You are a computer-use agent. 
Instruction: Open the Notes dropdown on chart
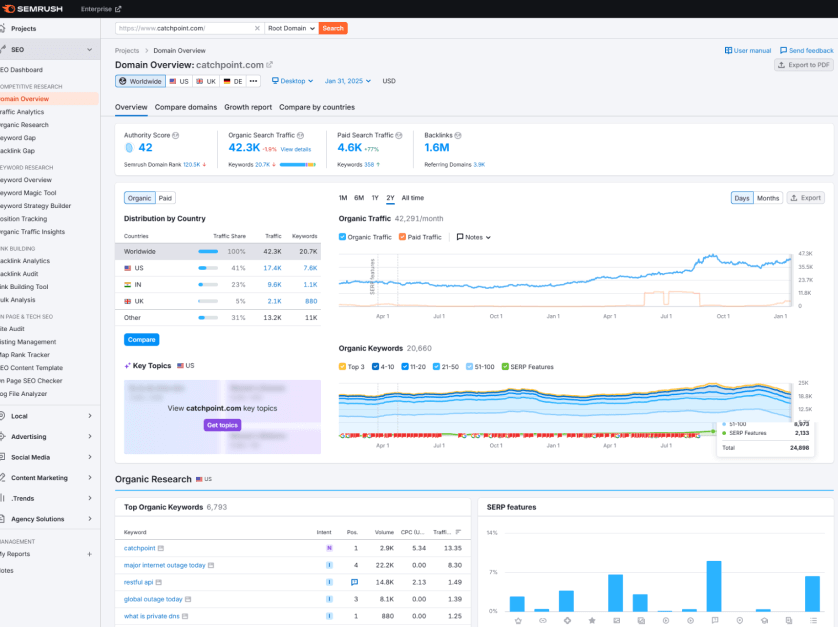[474, 237]
